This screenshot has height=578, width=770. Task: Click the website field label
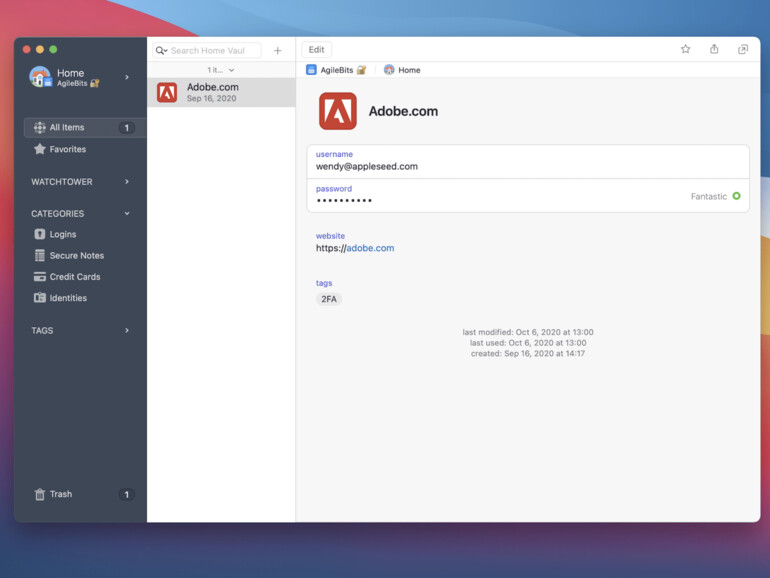pos(330,236)
